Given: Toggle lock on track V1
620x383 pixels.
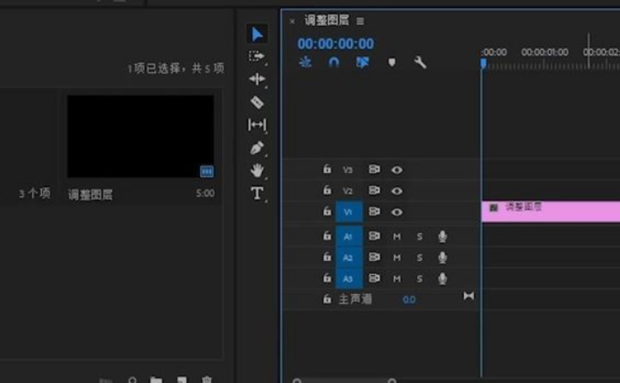Looking at the screenshot, I should (327, 211).
